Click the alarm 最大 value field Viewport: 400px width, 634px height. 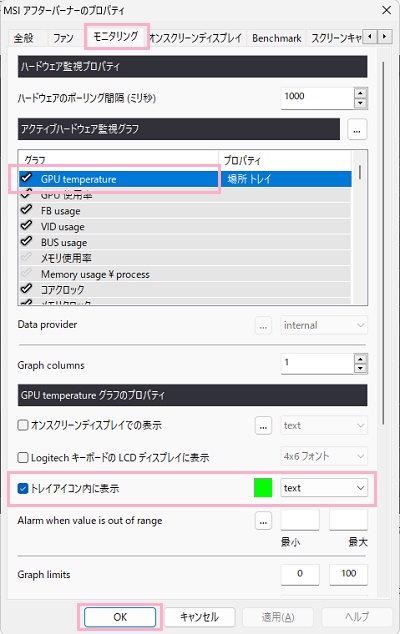pyautogui.click(x=348, y=520)
